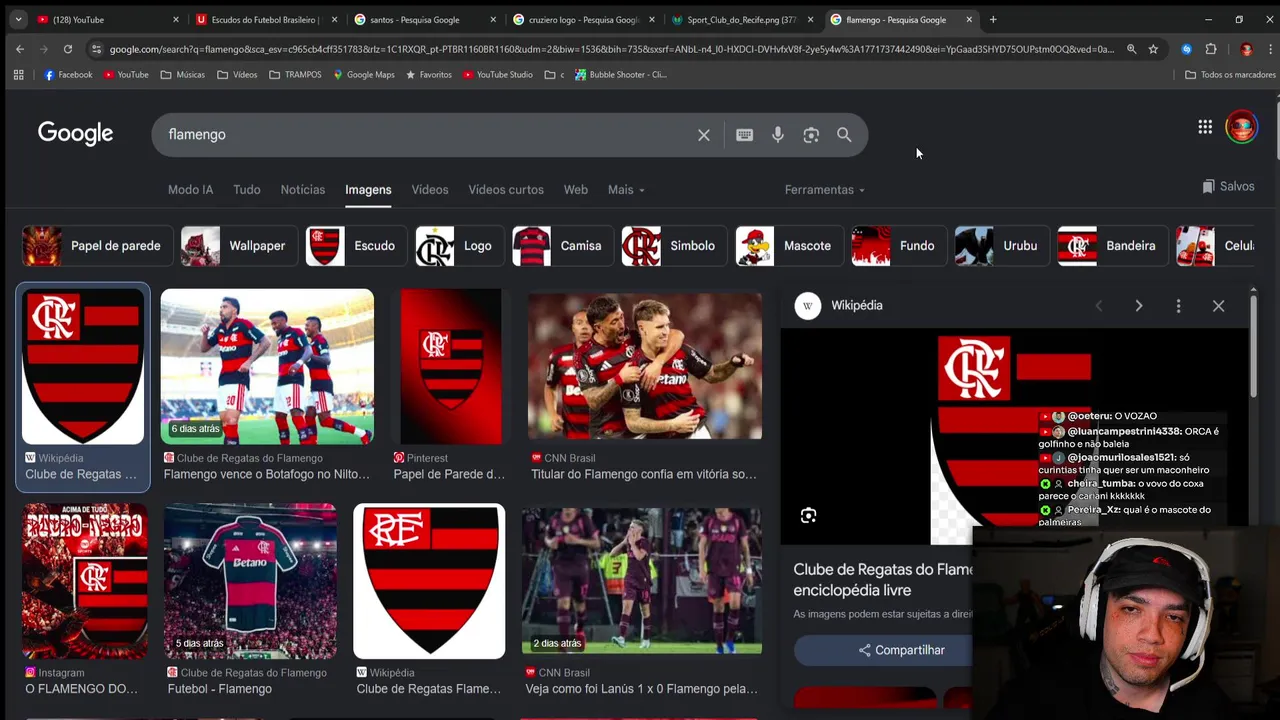This screenshot has width=1280, height=720.
Task: Open the CNN Brasil Titular do Flamengo image
Action: [x=645, y=366]
